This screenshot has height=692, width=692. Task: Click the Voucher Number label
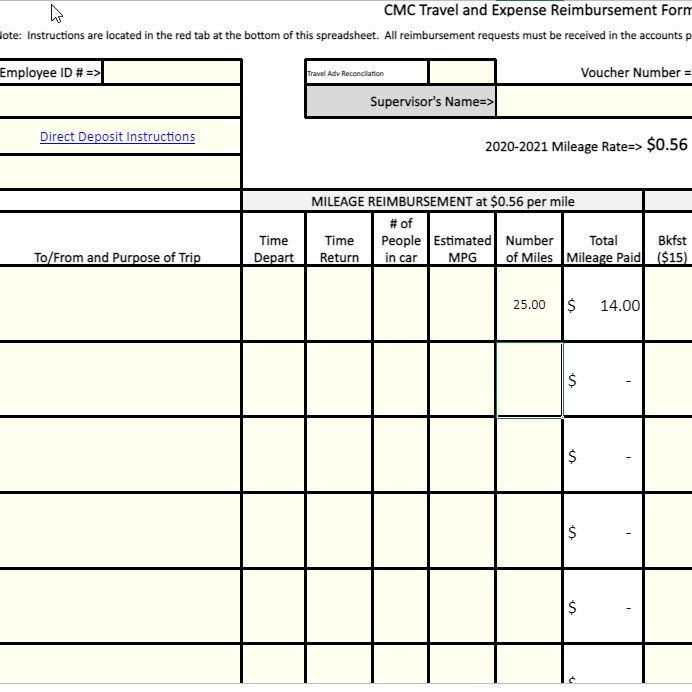point(636,72)
